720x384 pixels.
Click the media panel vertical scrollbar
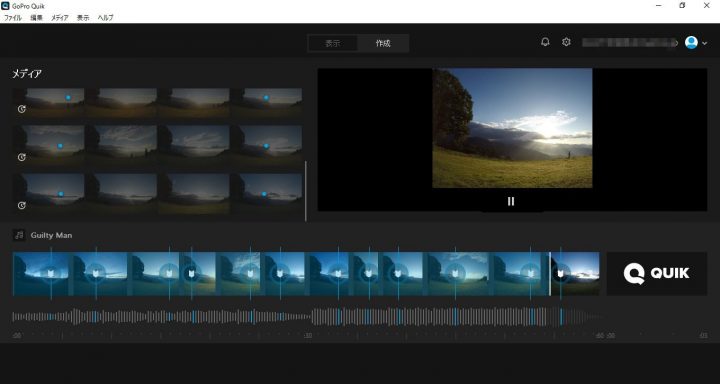click(306, 191)
